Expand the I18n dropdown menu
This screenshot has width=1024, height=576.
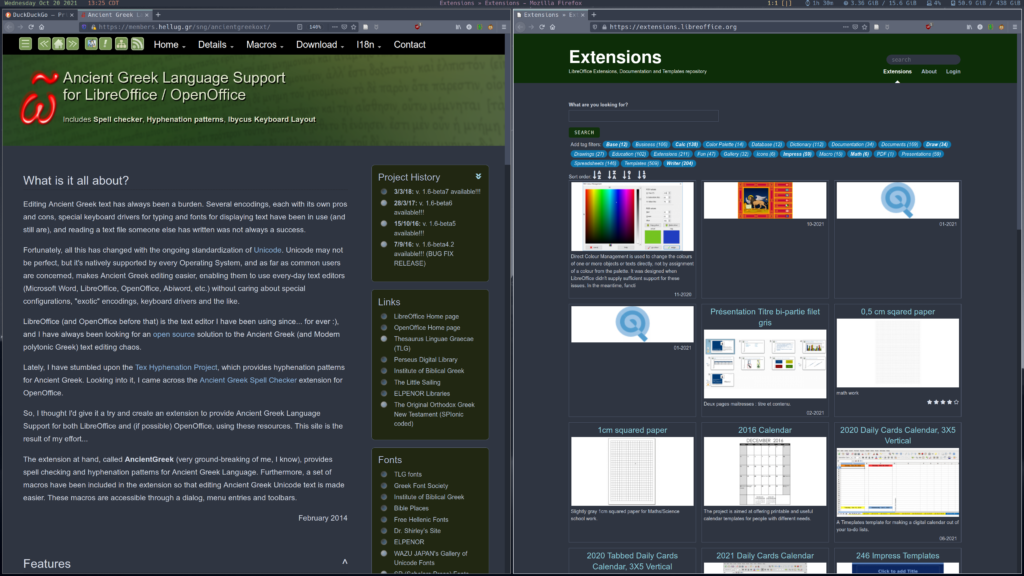(x=368, y=44)
